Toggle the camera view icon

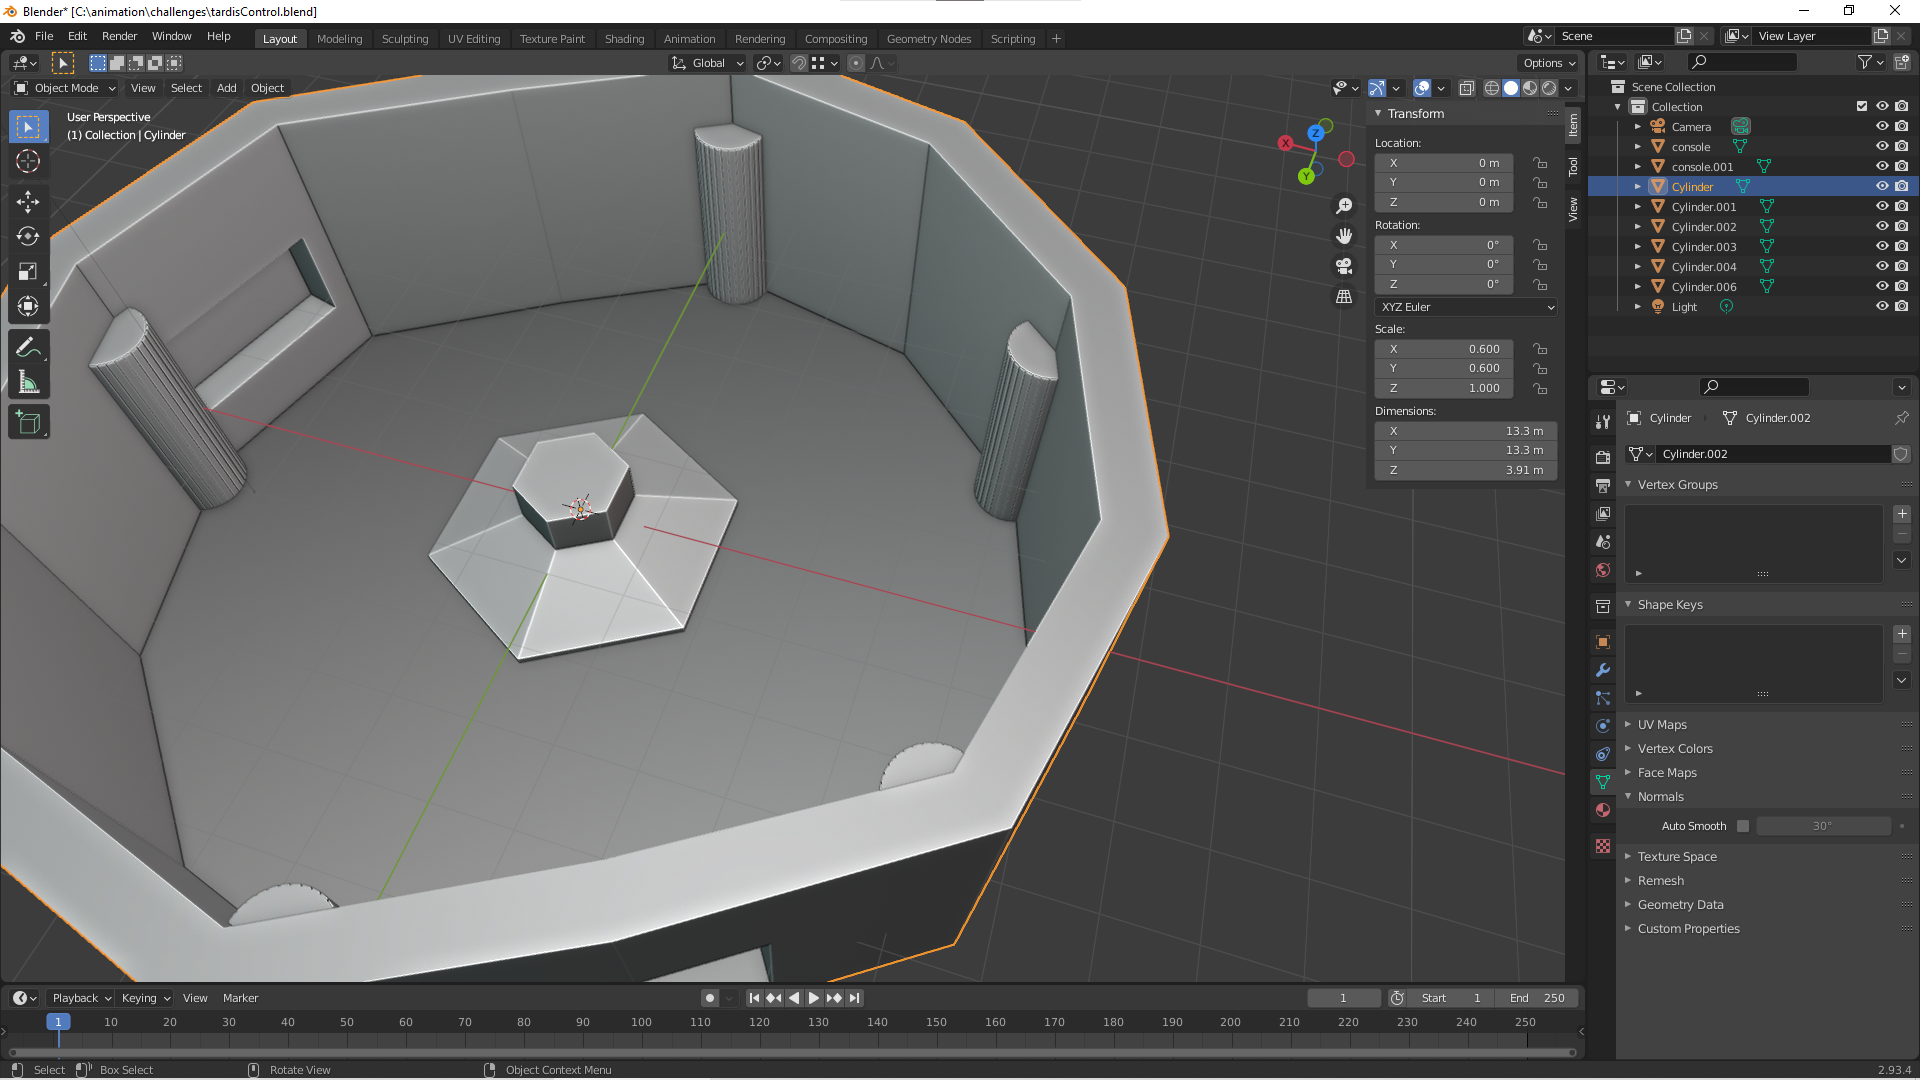pyautogui.click(x=1344, y=266)
